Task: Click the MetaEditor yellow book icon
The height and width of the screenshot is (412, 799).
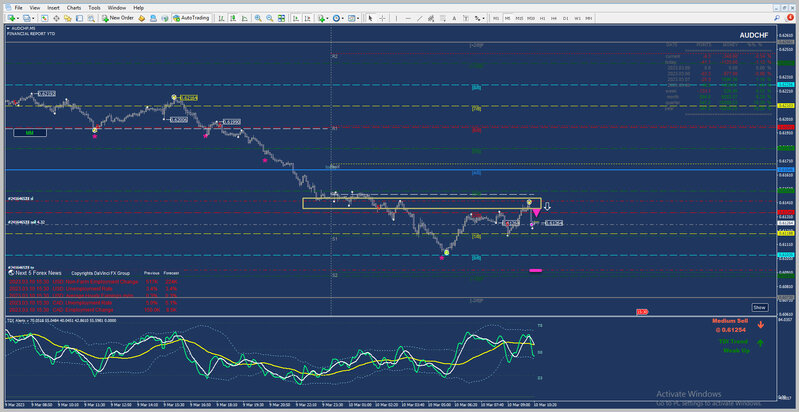Action: [x=142, y=18]
